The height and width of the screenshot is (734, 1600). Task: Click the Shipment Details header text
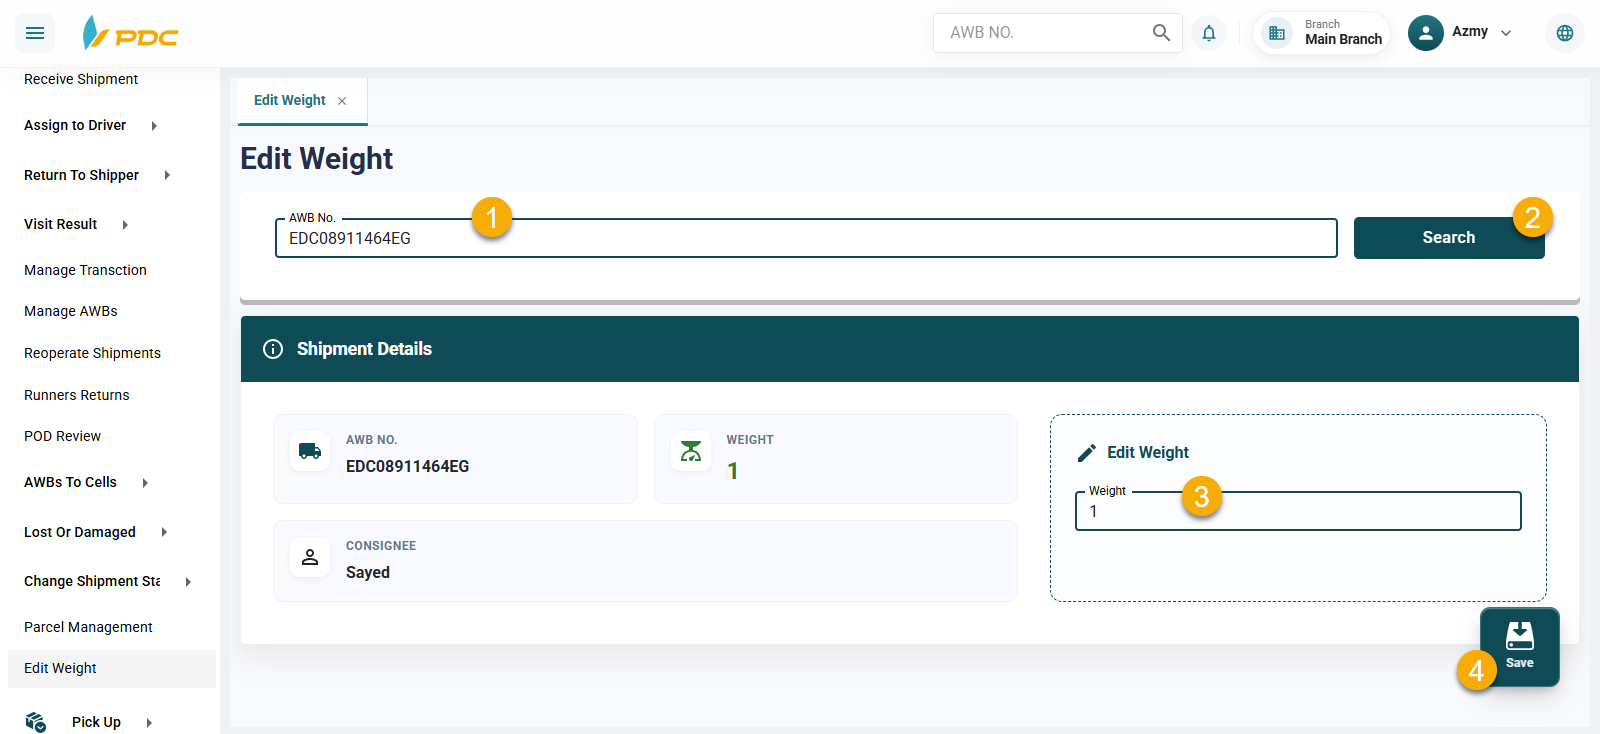(364, 349)
